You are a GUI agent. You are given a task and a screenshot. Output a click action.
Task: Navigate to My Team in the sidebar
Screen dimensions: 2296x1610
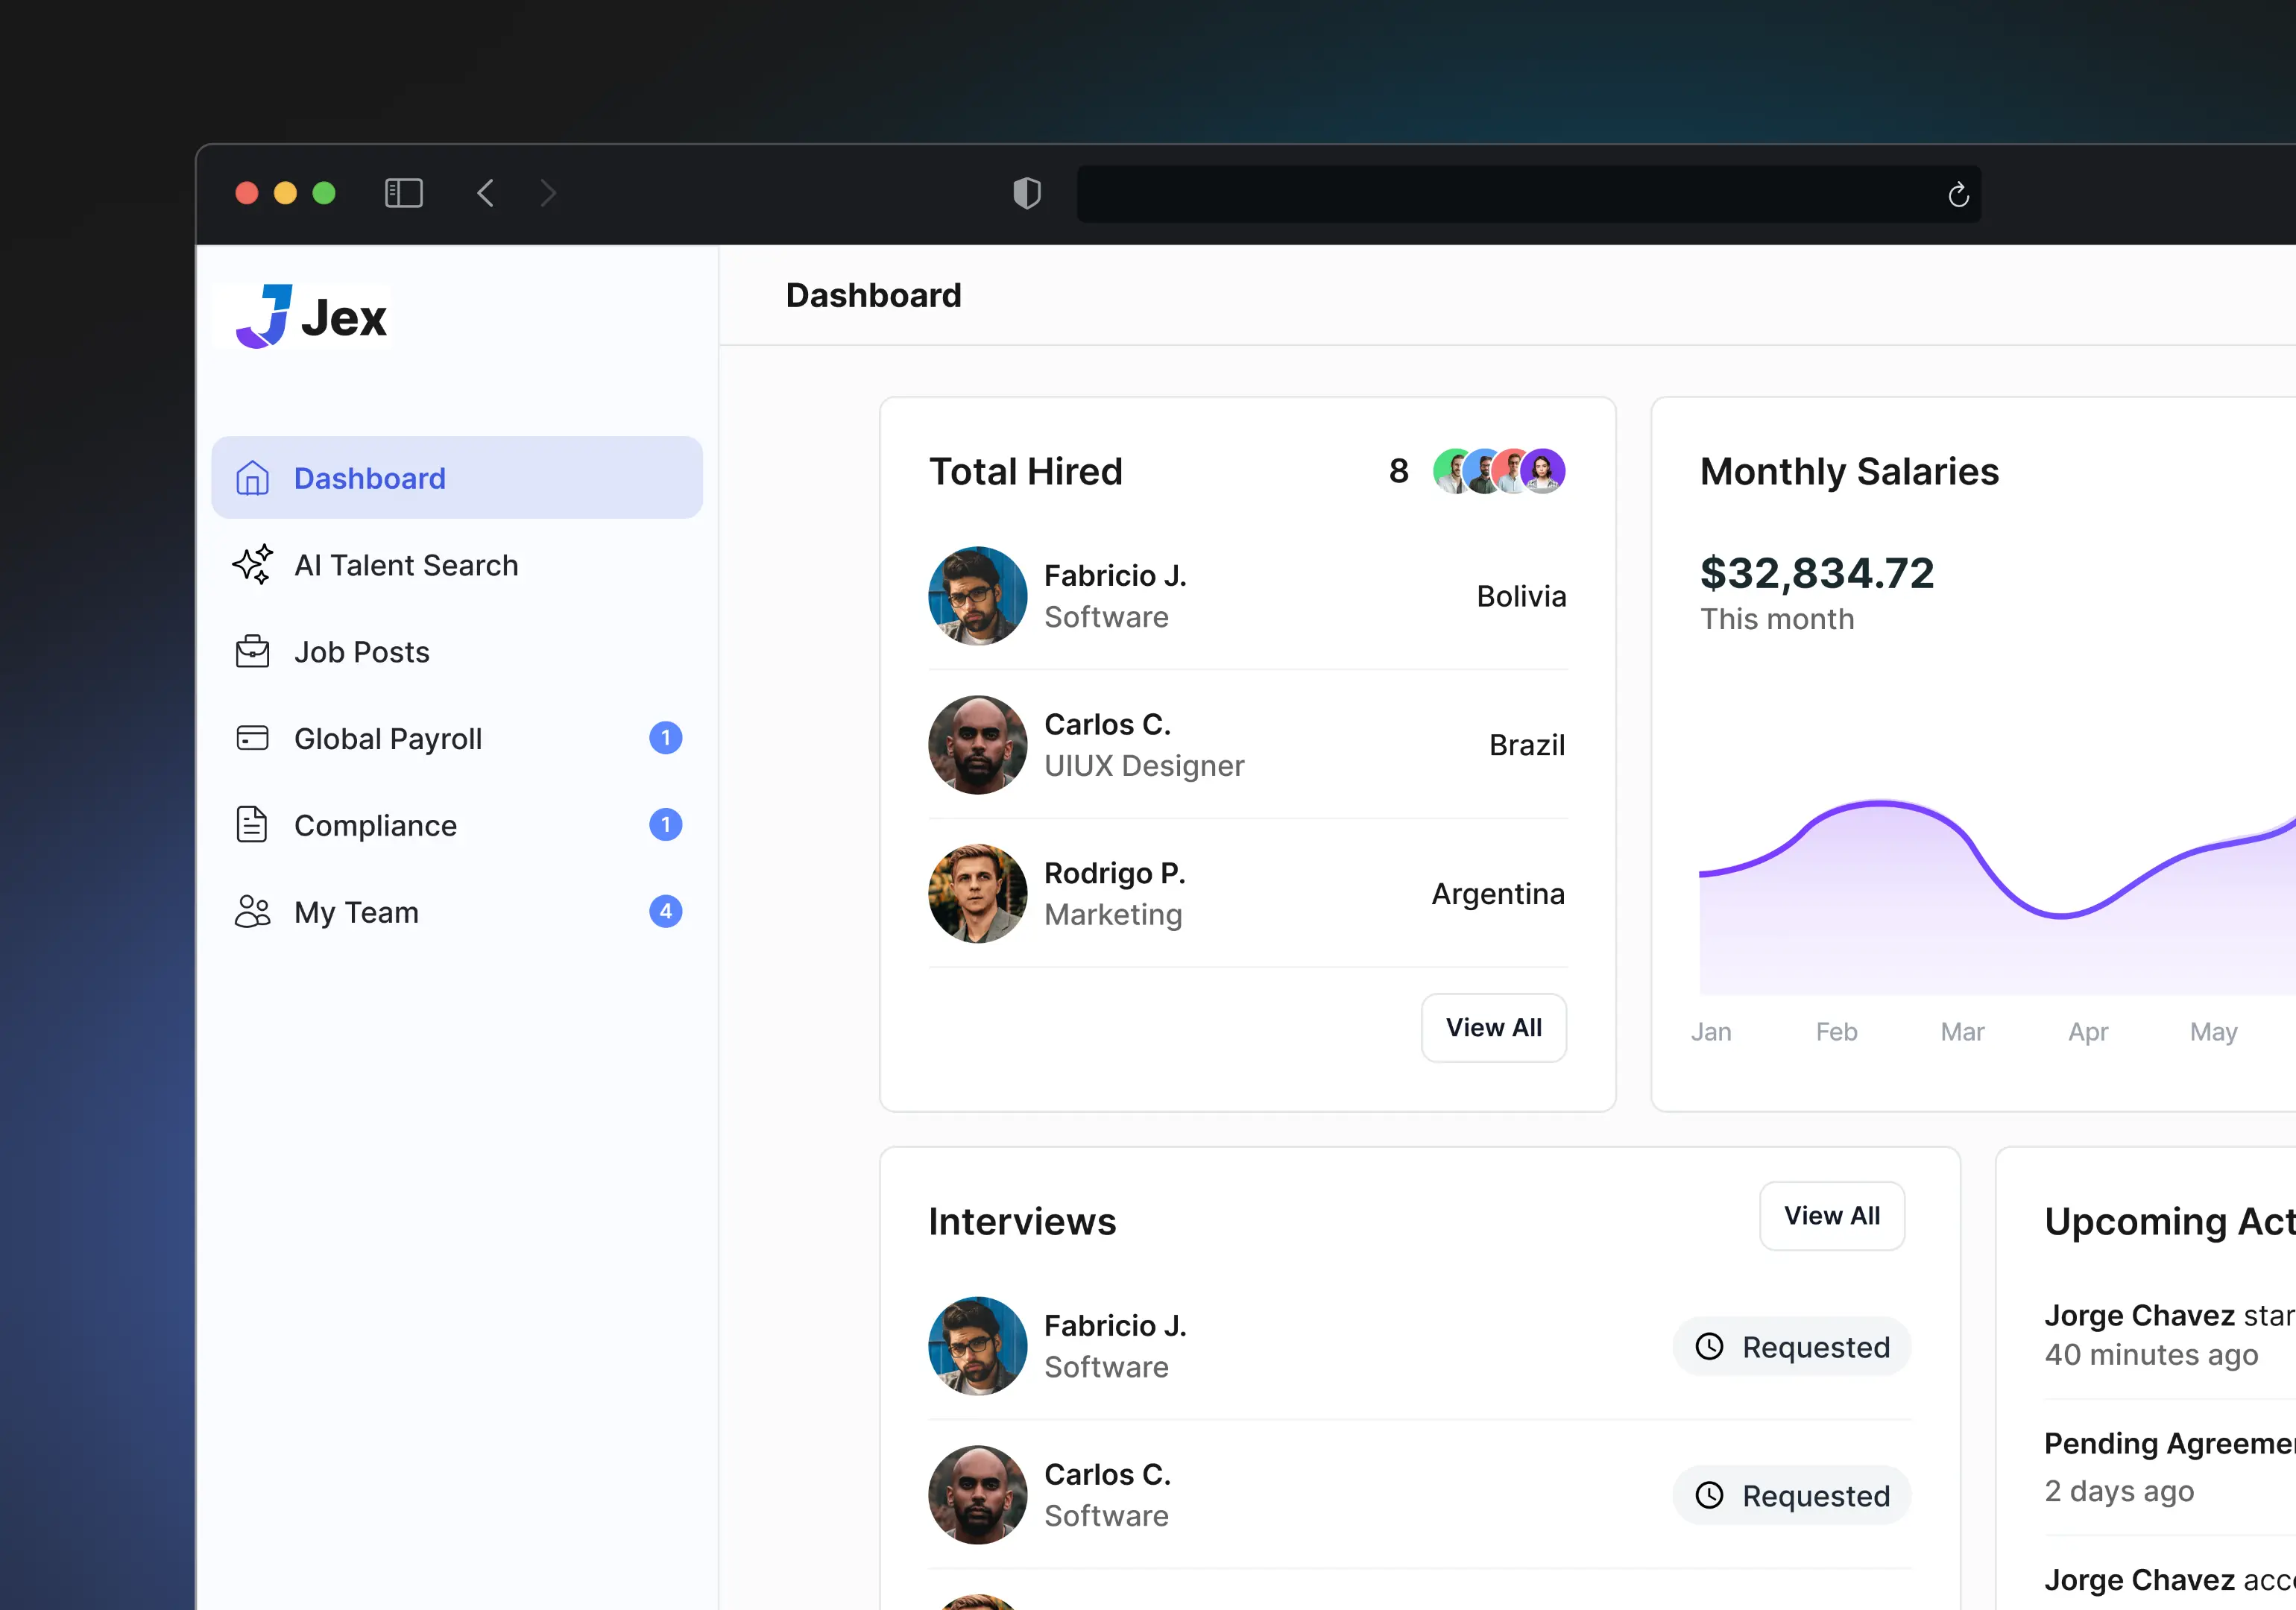pyautogui.click(x=356, y=911)
